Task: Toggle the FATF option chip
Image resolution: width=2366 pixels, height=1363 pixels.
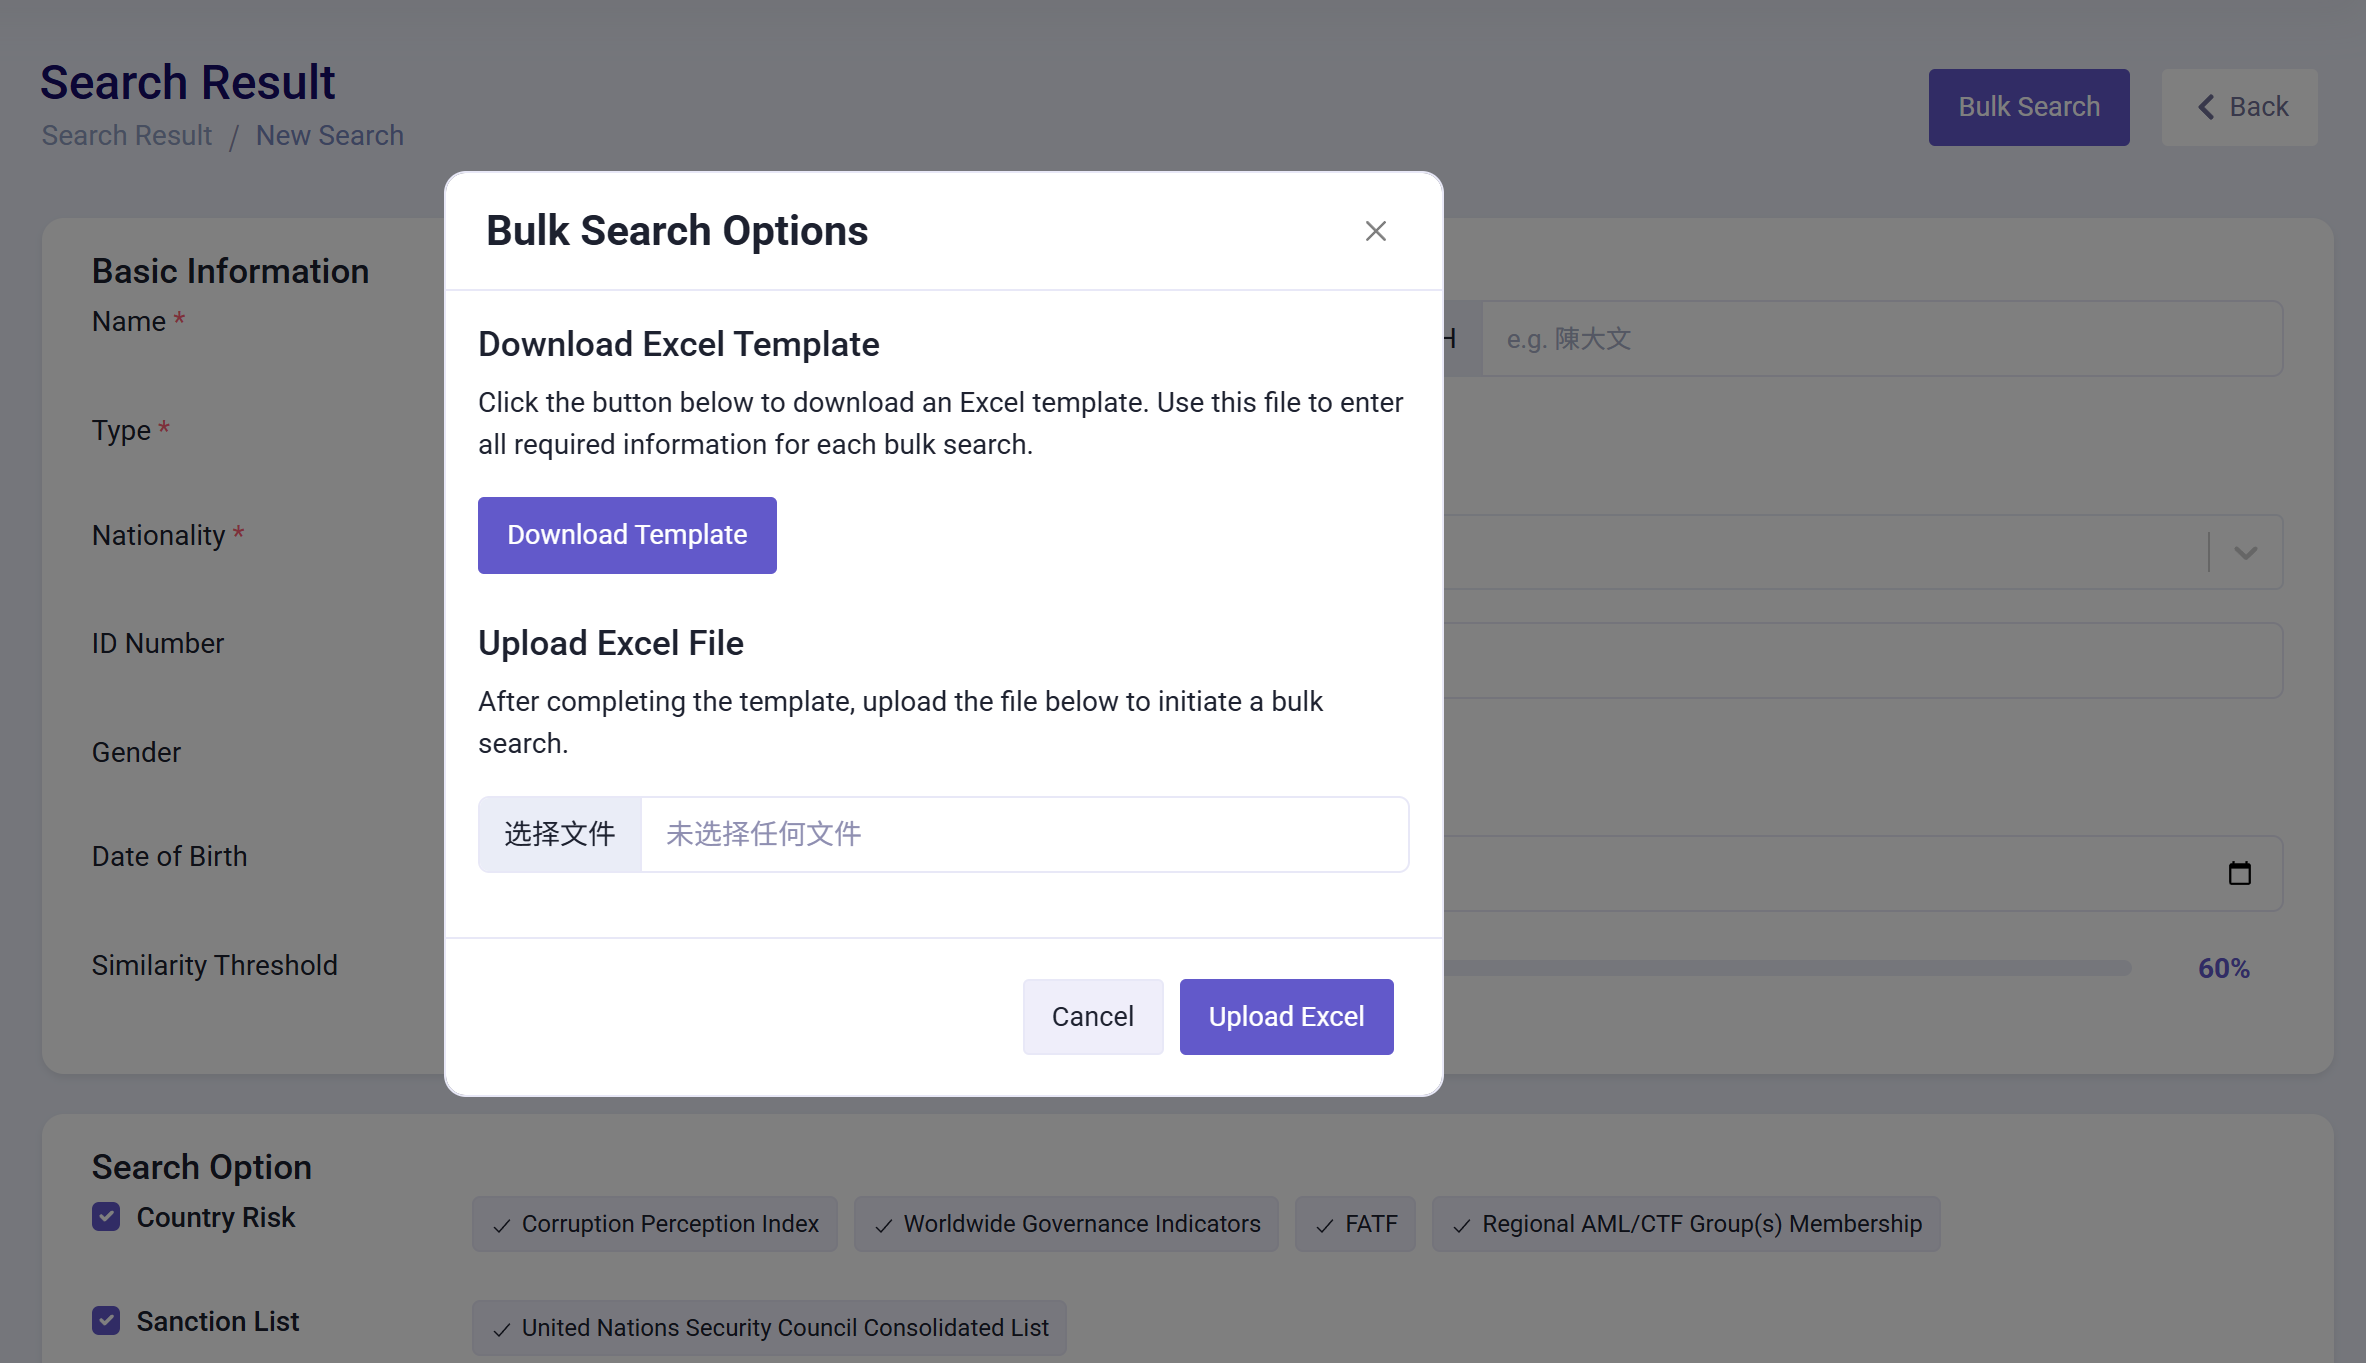Action: 1355,1224
